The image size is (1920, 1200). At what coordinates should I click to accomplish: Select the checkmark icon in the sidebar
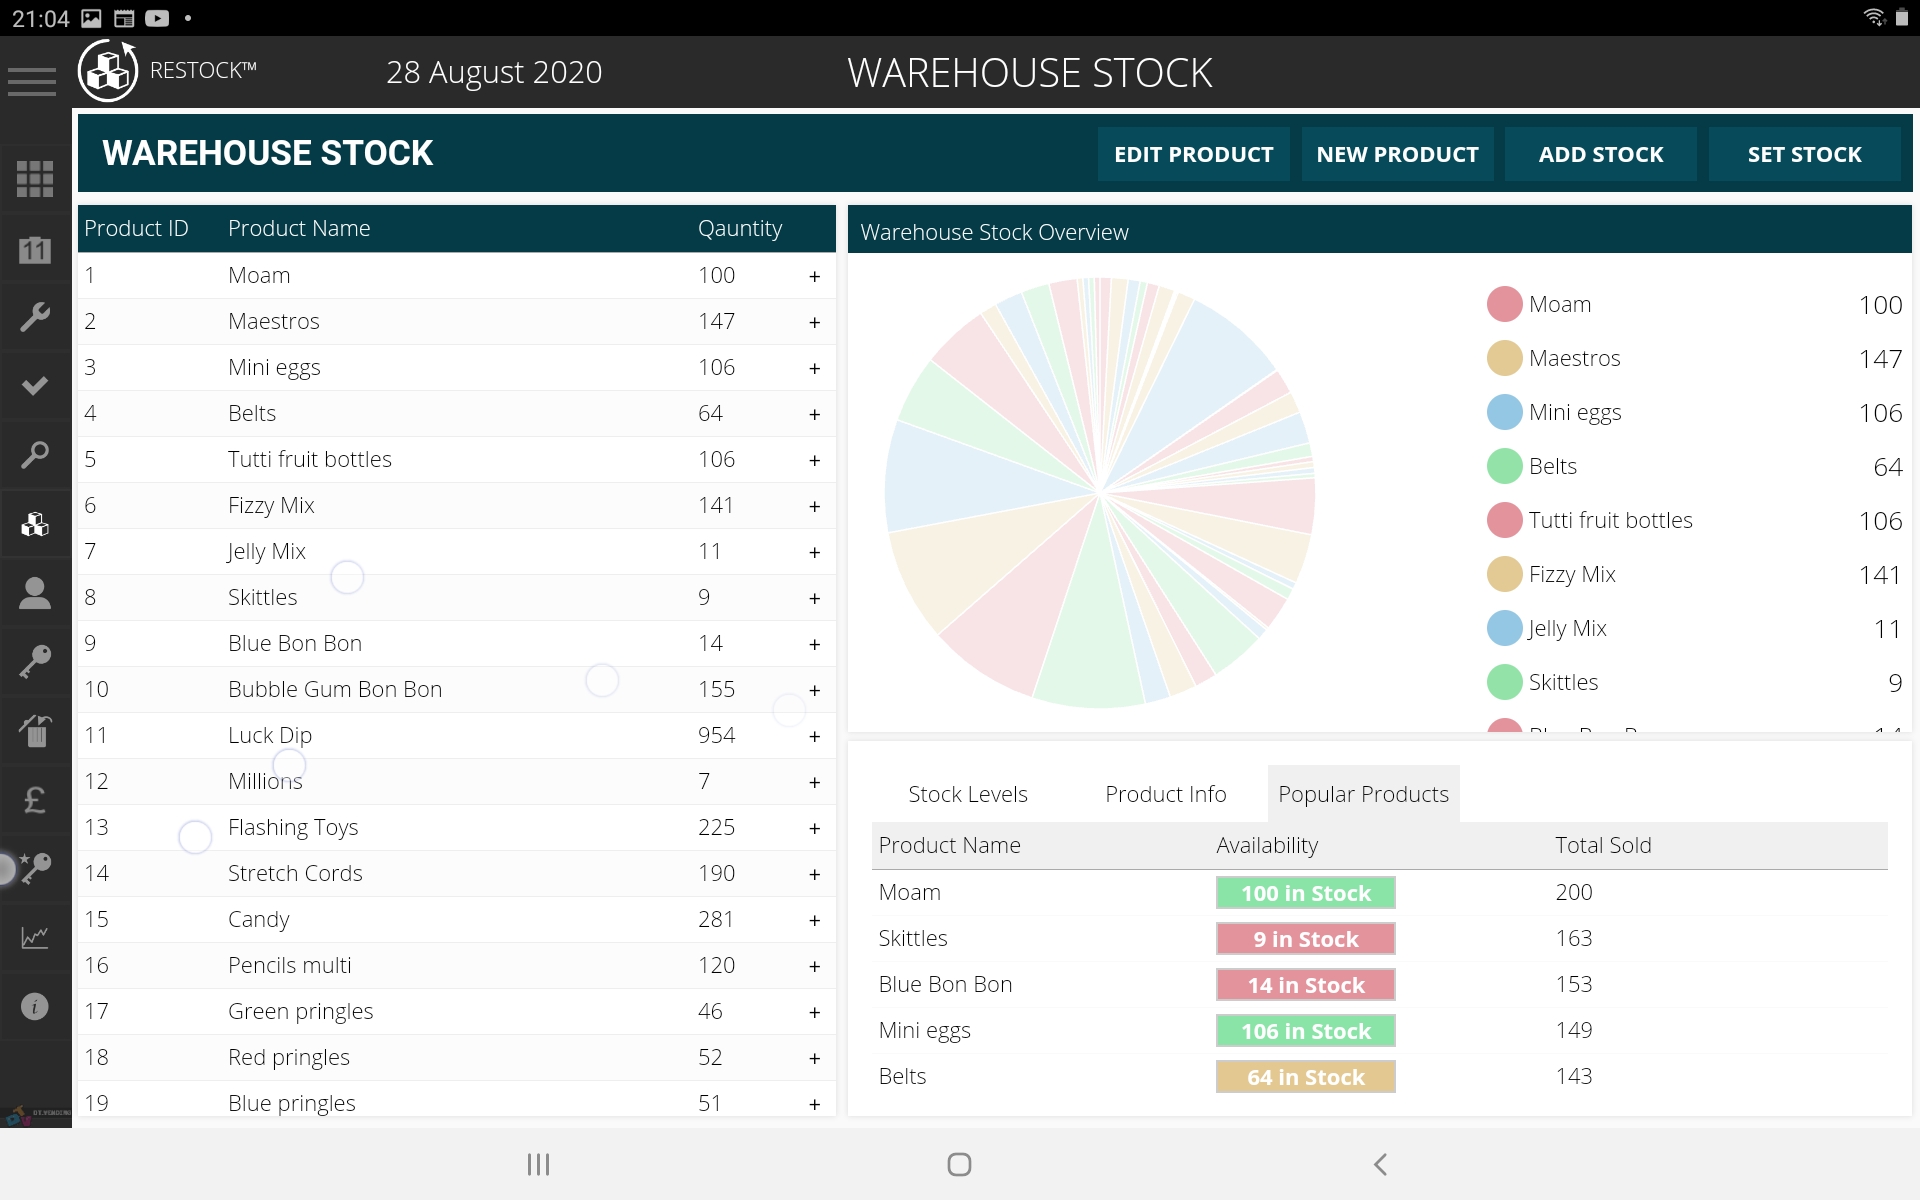pos(35,386)
